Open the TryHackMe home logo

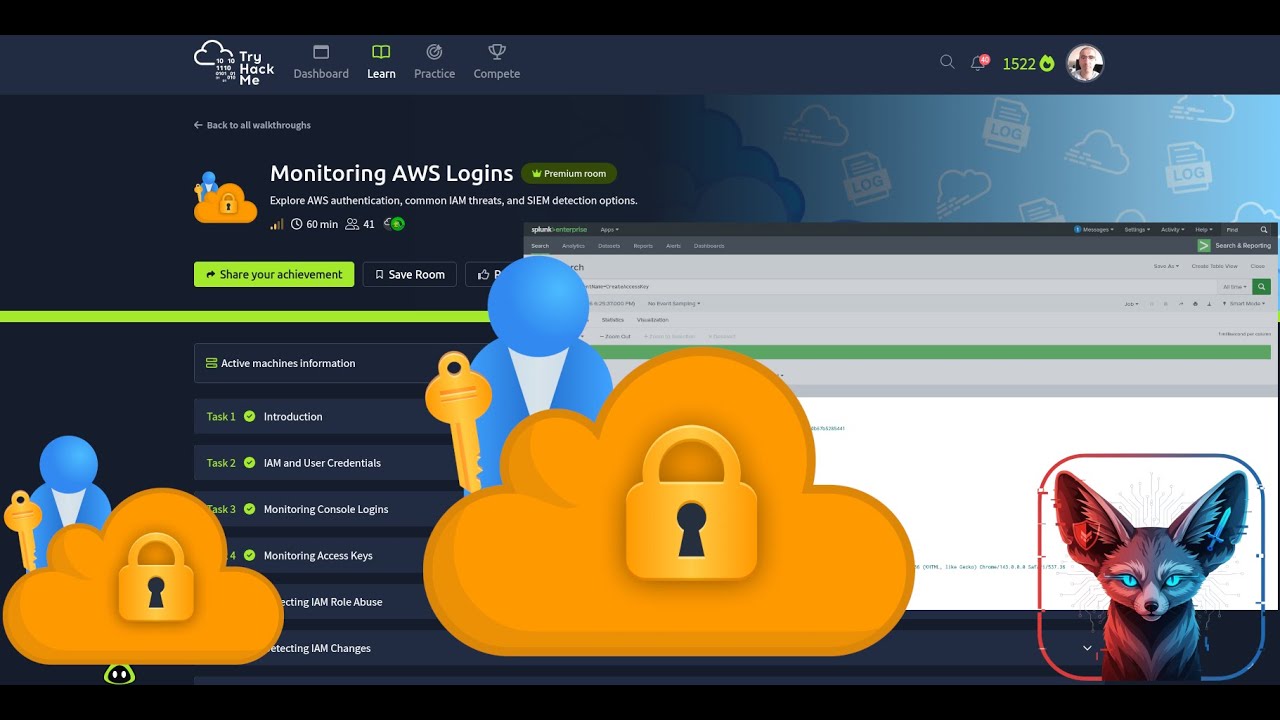pyautogui.click(x=234, y=63)
